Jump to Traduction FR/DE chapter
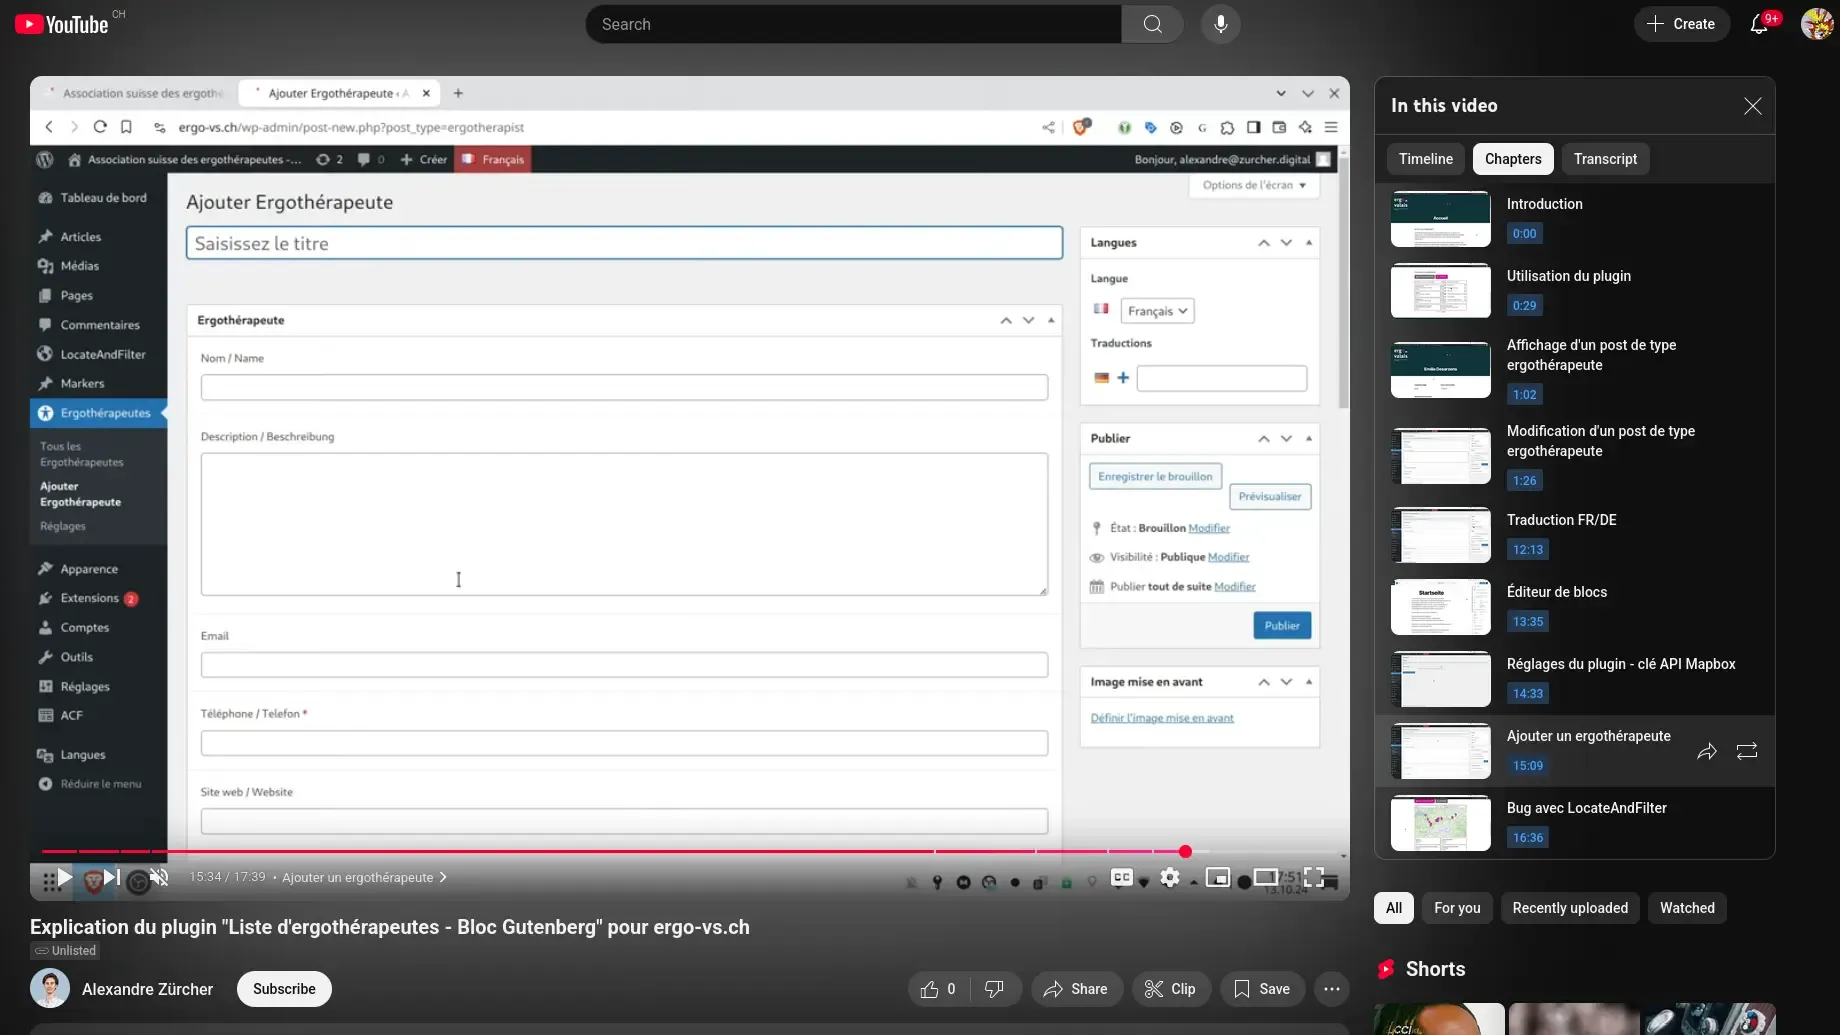 [x=1561, y=521]
